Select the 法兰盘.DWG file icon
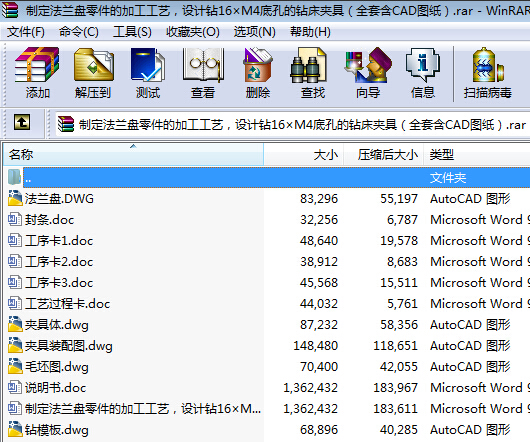 coord(15,198)
